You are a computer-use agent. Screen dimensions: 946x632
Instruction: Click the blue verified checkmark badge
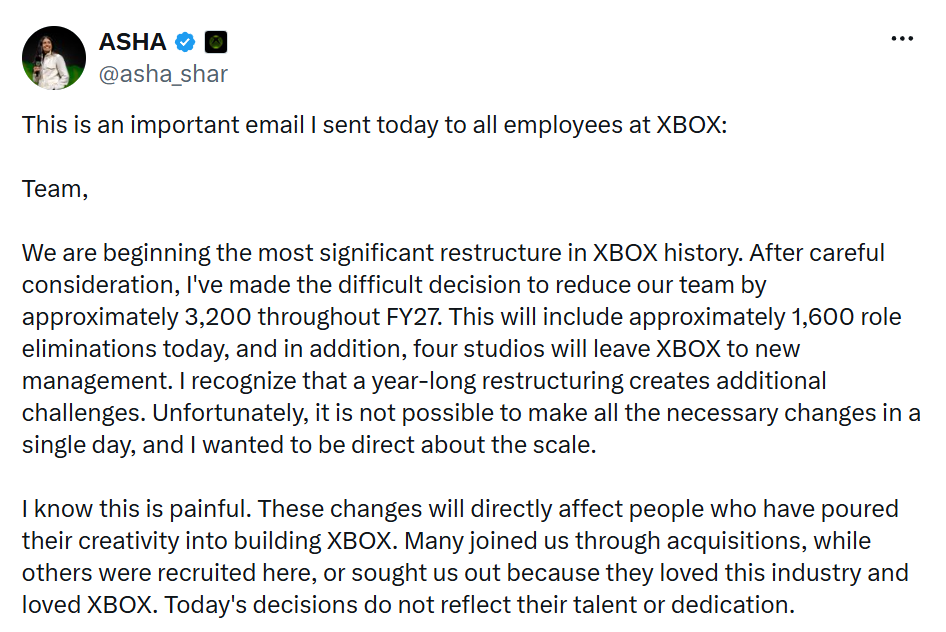point(185,42)
